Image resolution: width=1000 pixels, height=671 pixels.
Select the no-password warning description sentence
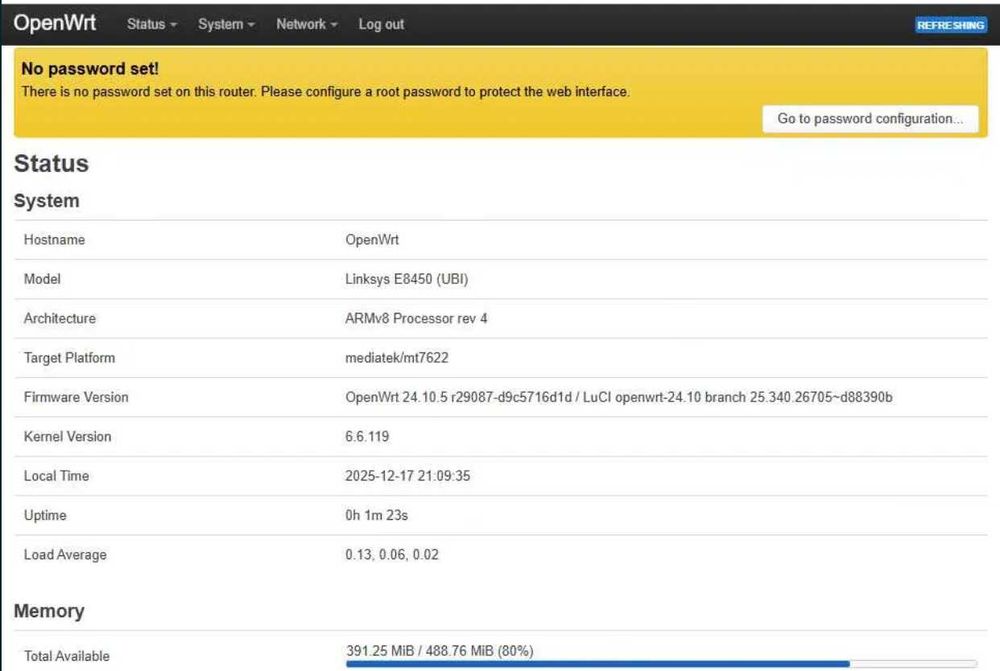325,92
